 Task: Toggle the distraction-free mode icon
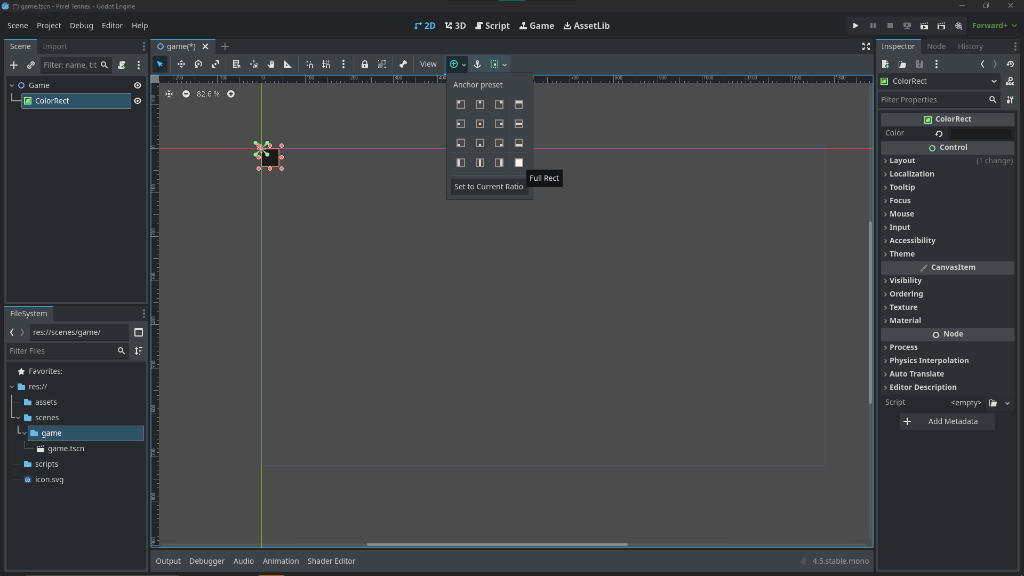[866, 46]
